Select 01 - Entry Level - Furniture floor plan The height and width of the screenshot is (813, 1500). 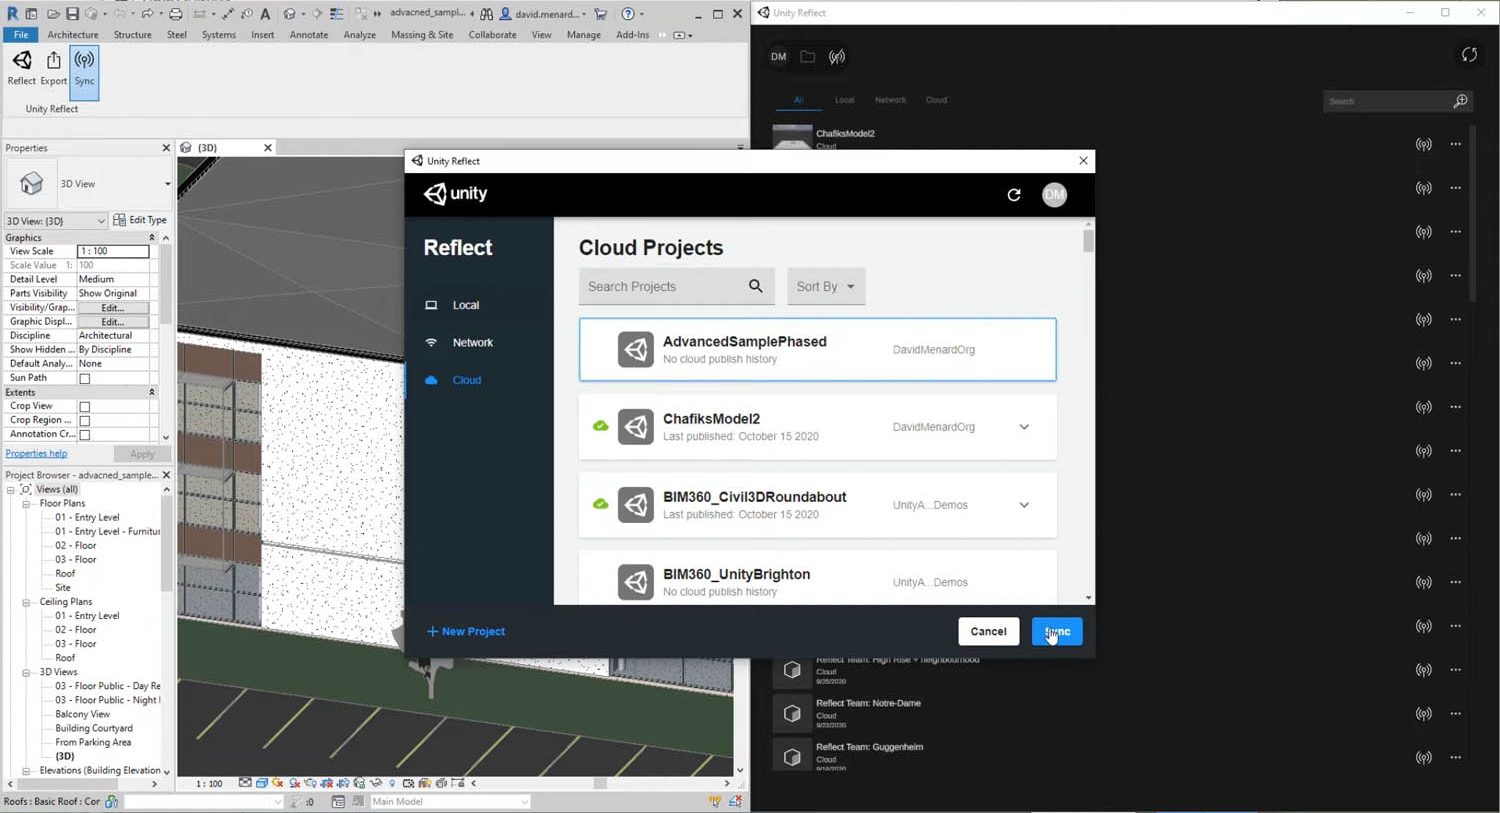coord(107,532)
